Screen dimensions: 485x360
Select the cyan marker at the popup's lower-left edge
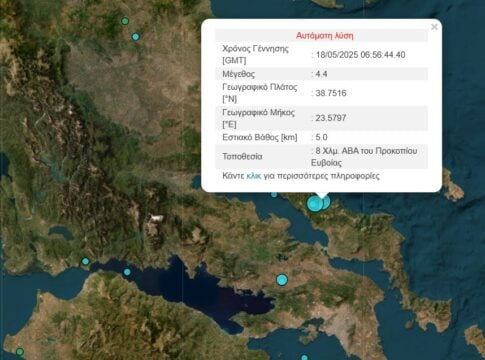pyautogui.click(x=274, y=194)
